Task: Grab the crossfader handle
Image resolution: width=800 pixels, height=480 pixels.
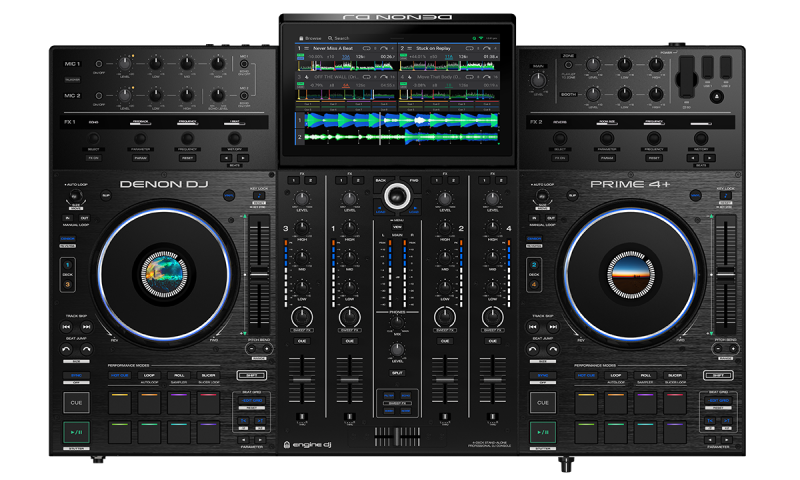Action: coord(397,438)
